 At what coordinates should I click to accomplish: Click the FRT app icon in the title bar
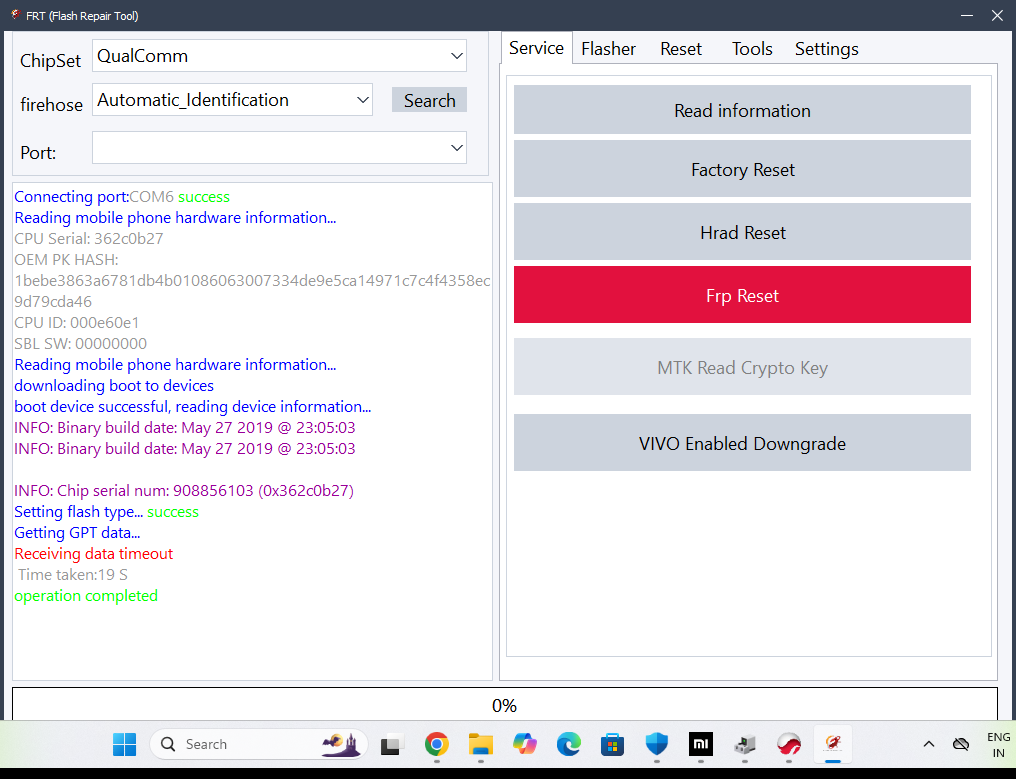tap(15, 15)
